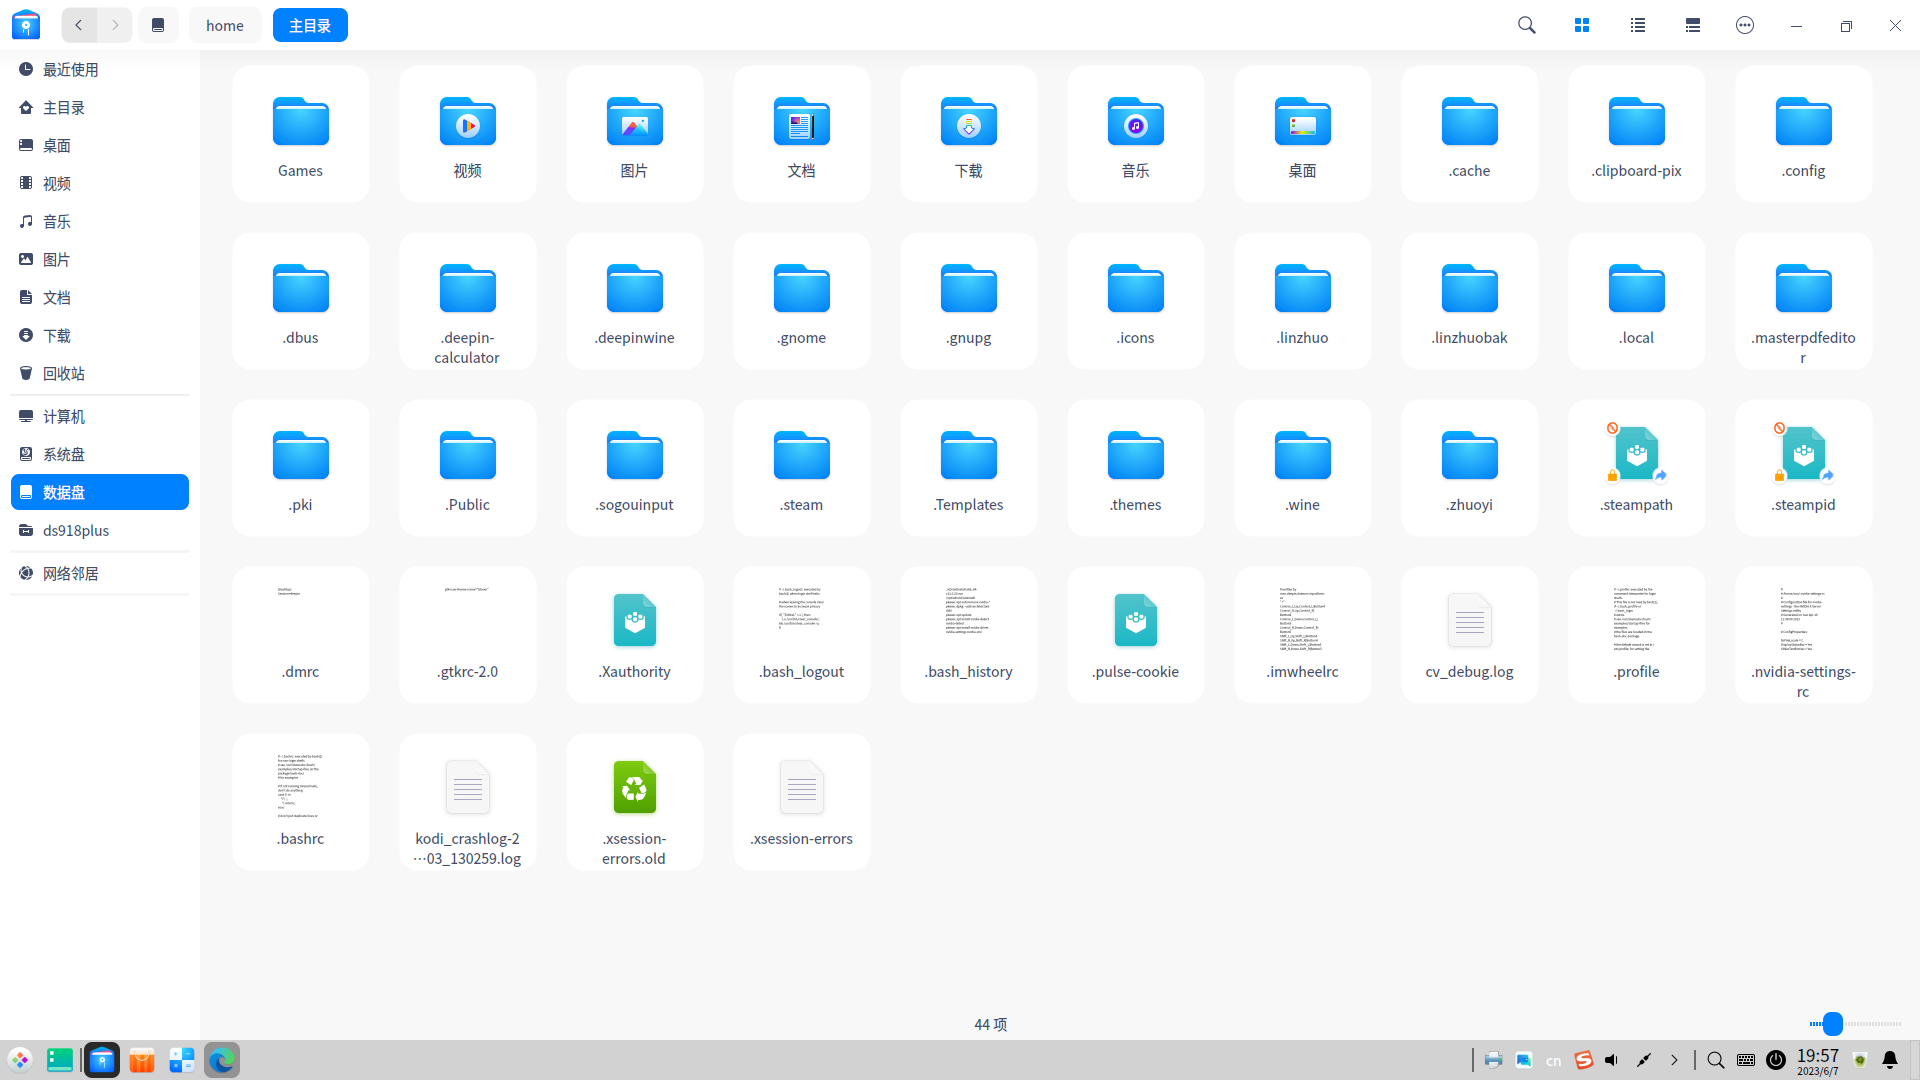The image size is (1920, 1080).
Task: Go forward to next folder
Action: pyautogui.click(x=116, y=25)
